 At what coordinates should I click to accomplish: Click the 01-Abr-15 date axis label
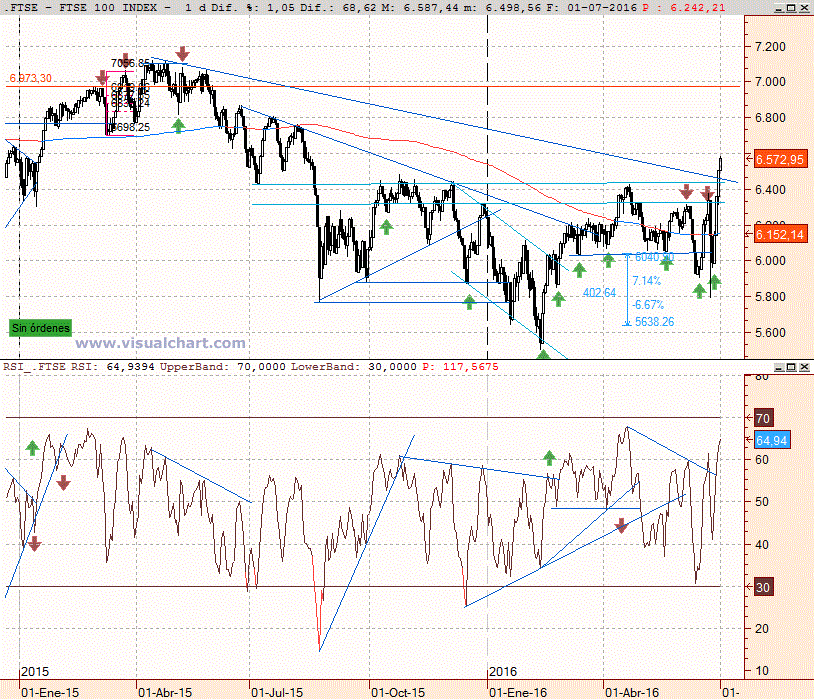pos(165,692)
